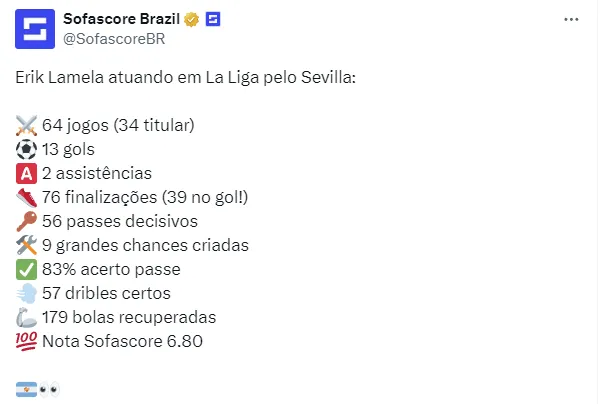Open the Sofascore Brazil display name
The image size is (602, 404).
pos(119,19)
